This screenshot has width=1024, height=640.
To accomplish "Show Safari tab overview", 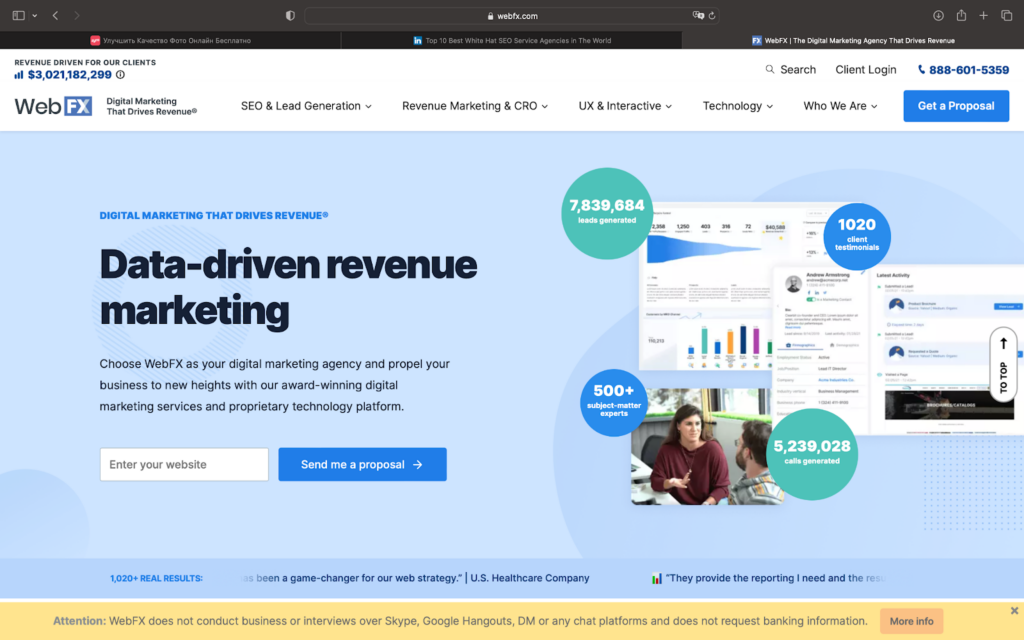I will point(1006,16).
